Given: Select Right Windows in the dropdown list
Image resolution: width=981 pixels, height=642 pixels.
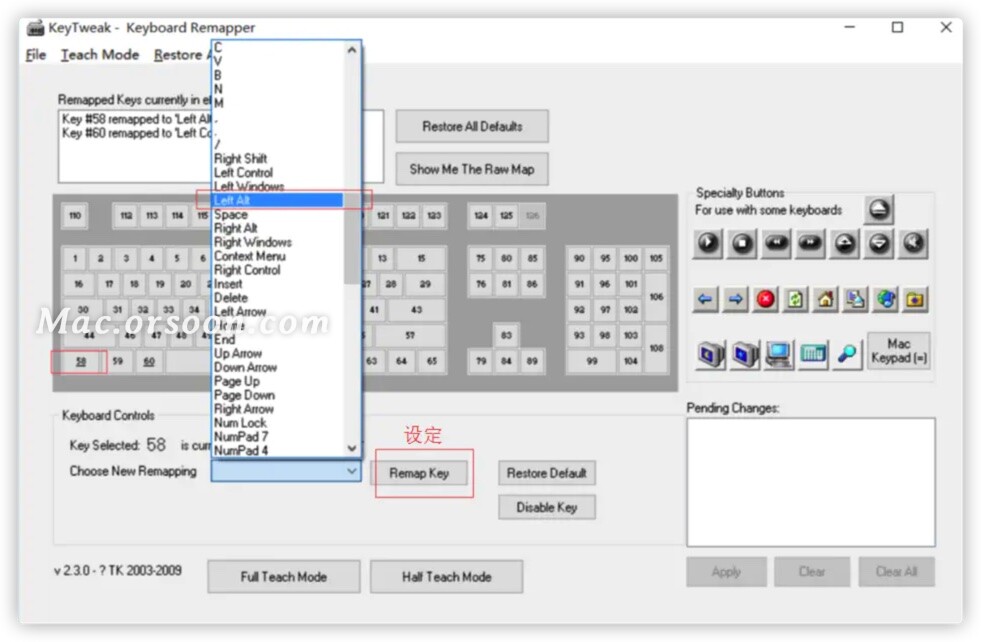Looking at the screenshot, I should coord(277,242).
